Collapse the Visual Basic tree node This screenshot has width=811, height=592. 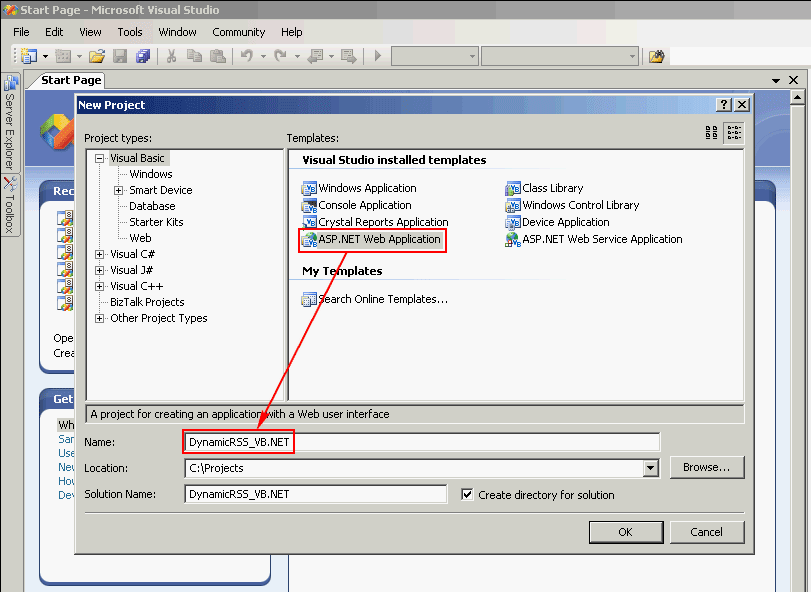[x=99, y=159]
